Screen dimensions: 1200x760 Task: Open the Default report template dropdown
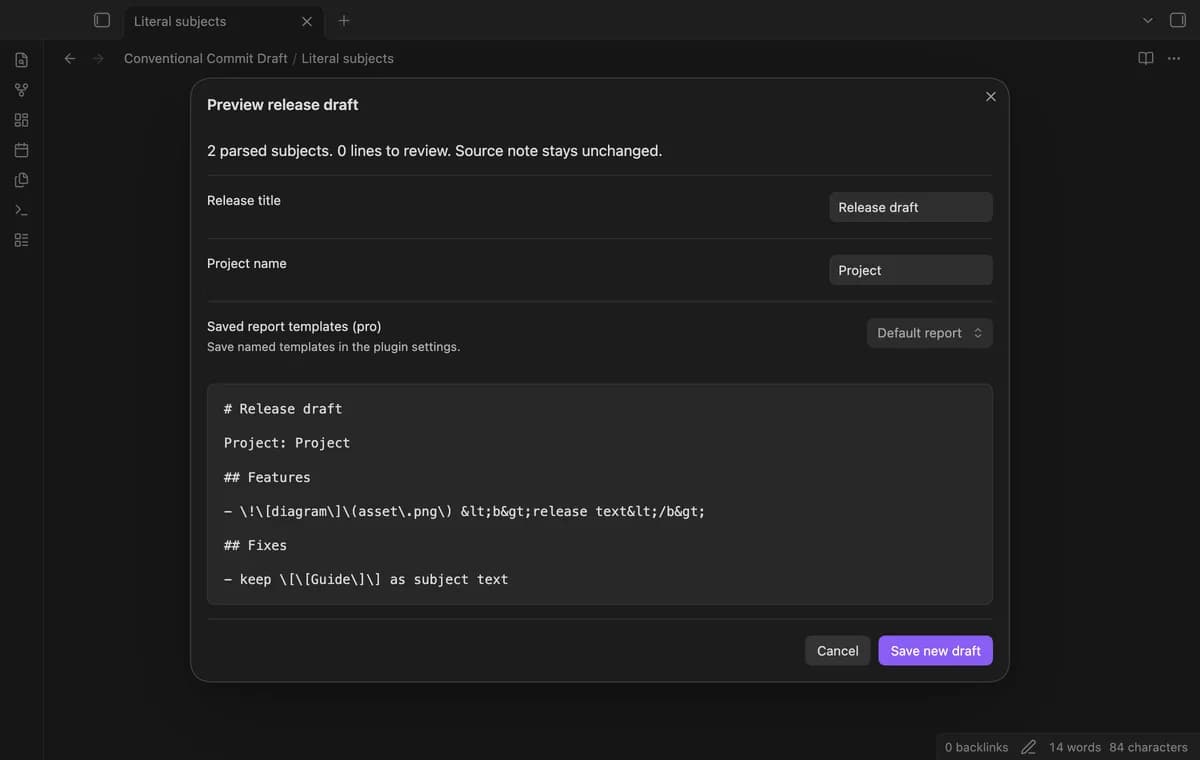click(x=929, y=333)
